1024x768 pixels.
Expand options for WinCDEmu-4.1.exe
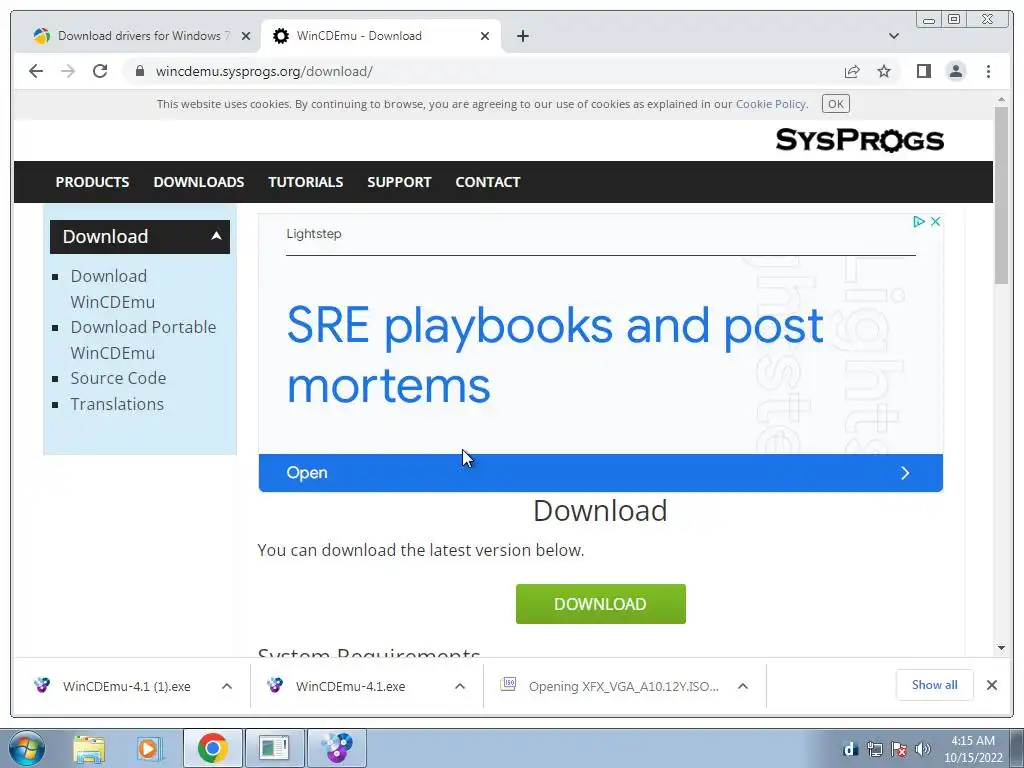[460, 686]
